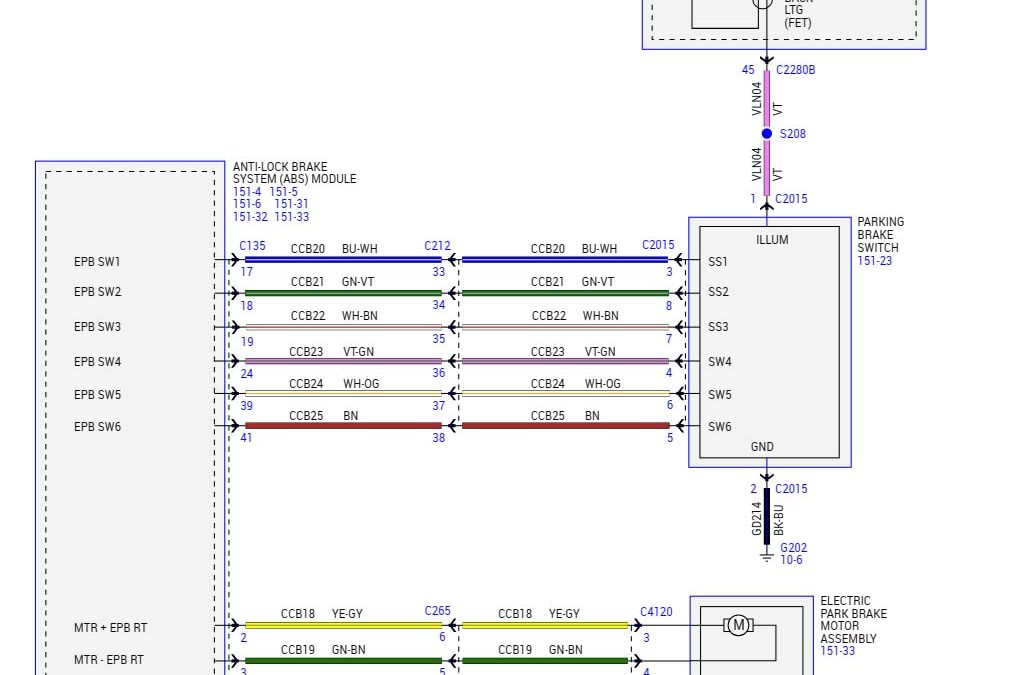Follow the 151-31 ABS module page link
The width and height of the screenshot is (1030, 675).
[292, 204]
